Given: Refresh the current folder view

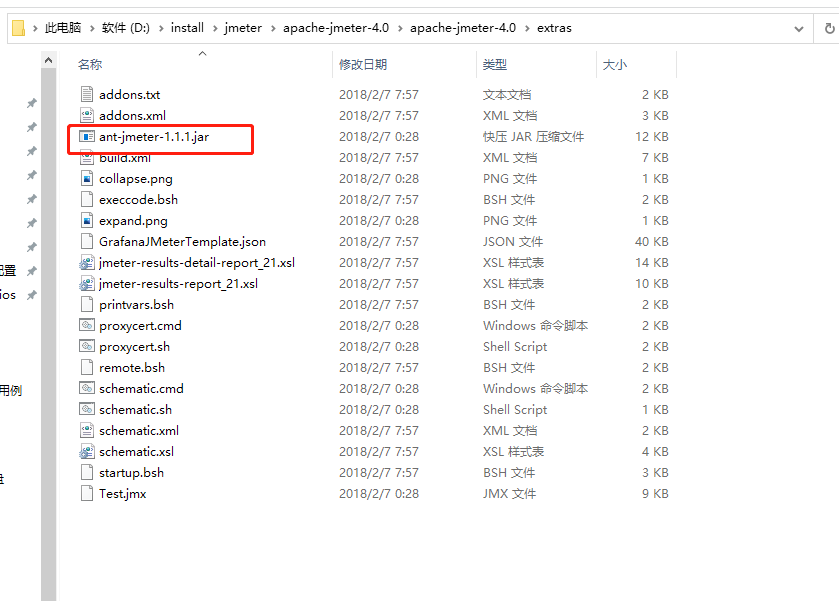Looking at the screenshot, I should point(829,28).
